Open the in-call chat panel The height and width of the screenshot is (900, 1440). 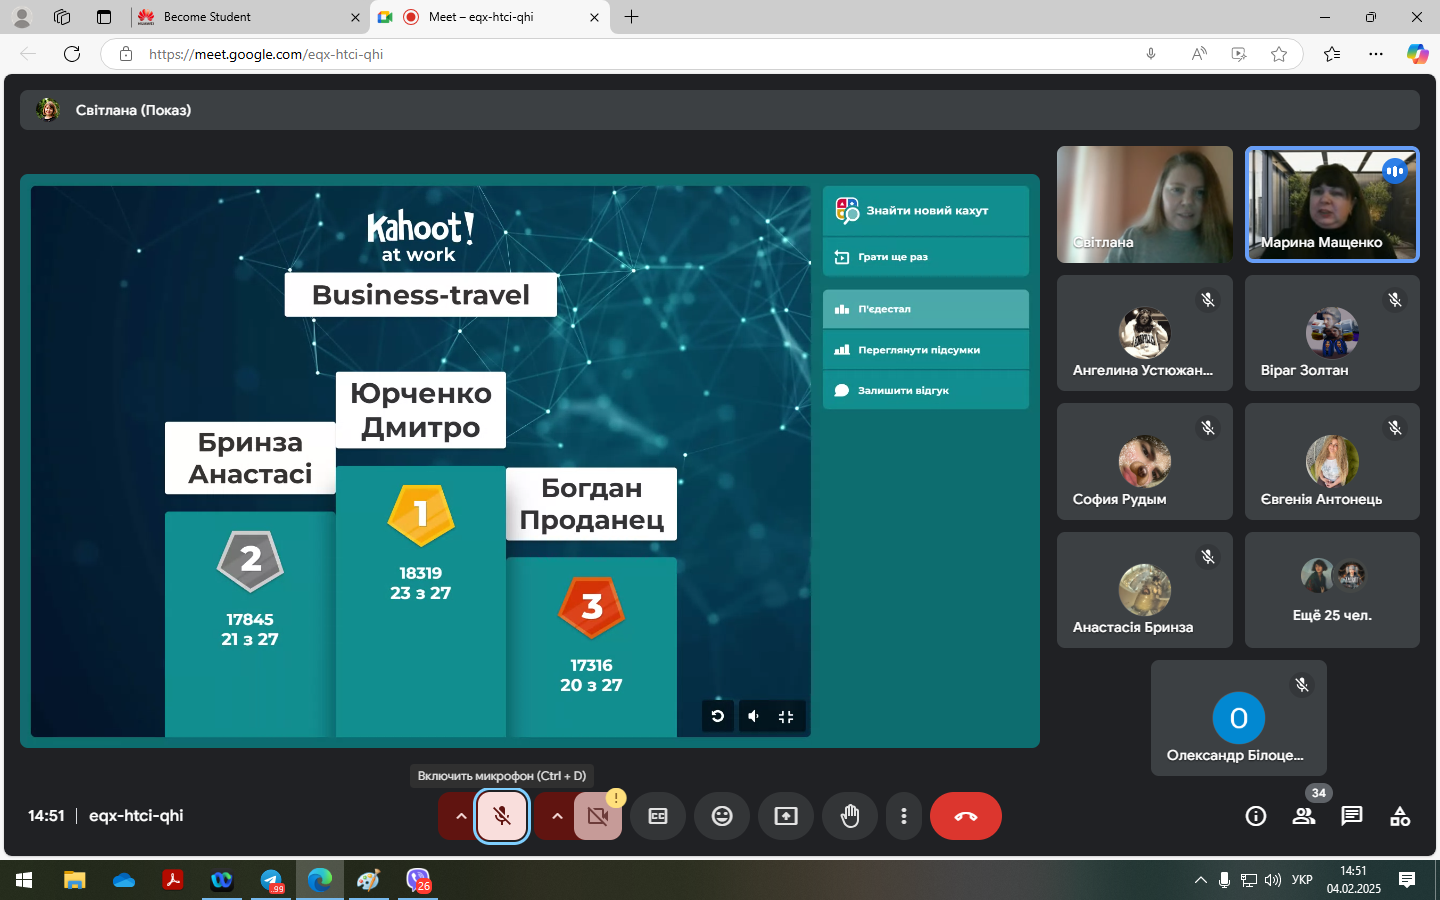click(1352, 816)
